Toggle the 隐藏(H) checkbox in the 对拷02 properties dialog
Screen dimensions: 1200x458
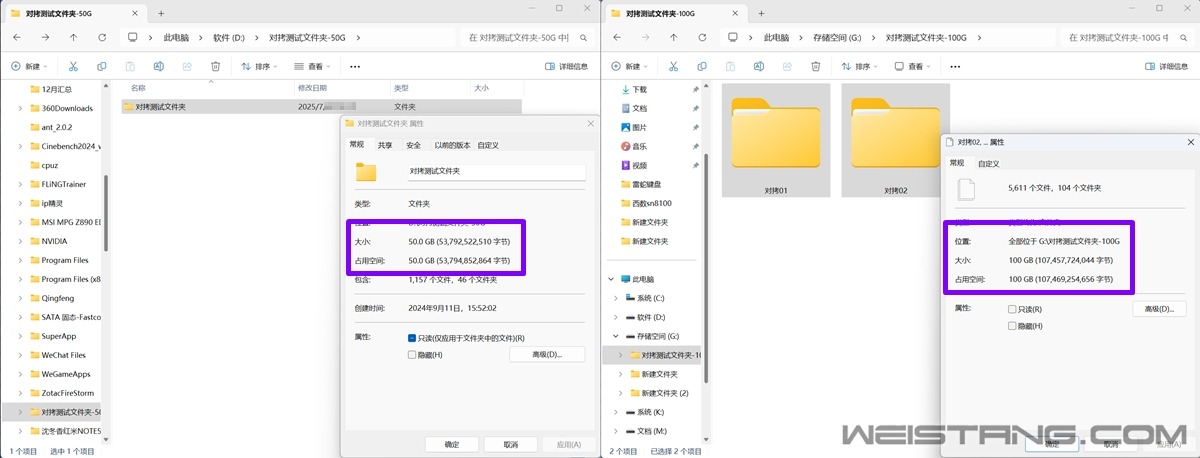1012,326
